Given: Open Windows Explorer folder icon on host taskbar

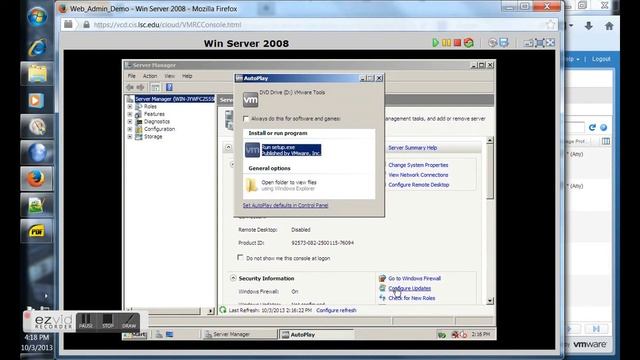Looking at the screenshot, I should coord(37,74).
